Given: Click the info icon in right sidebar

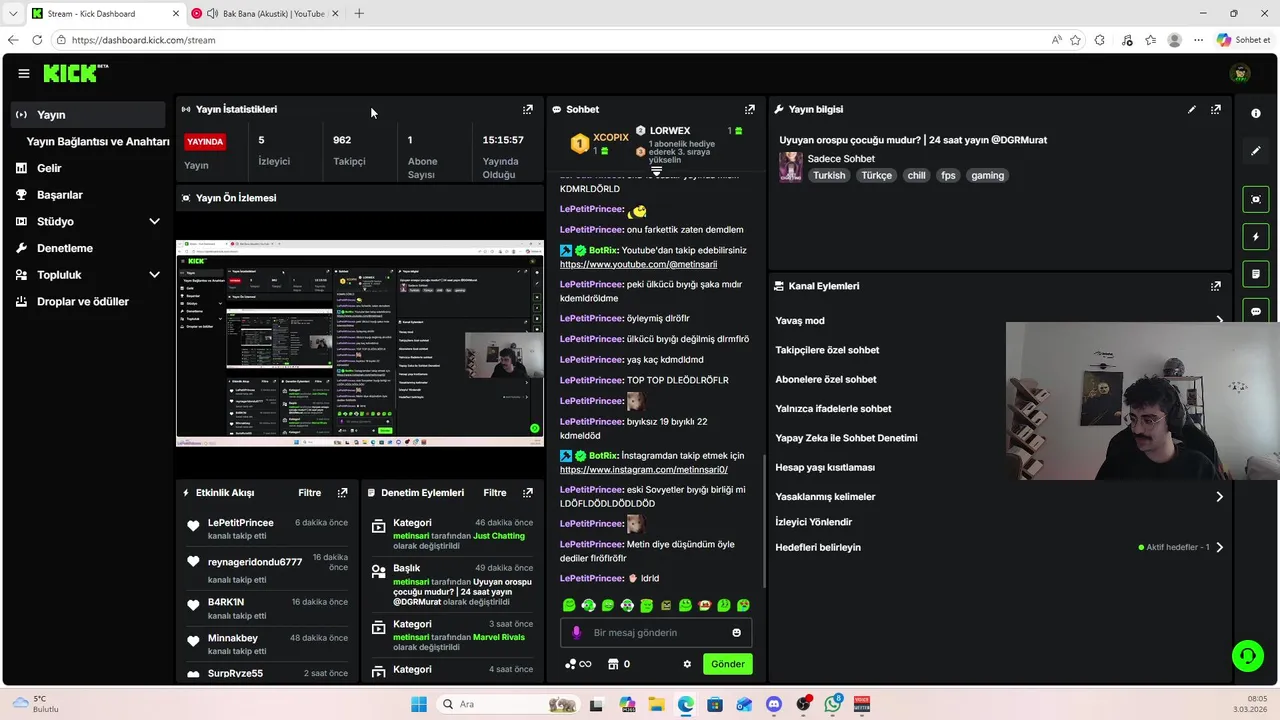Looking at the screenshot, I should click(1256, 114).
